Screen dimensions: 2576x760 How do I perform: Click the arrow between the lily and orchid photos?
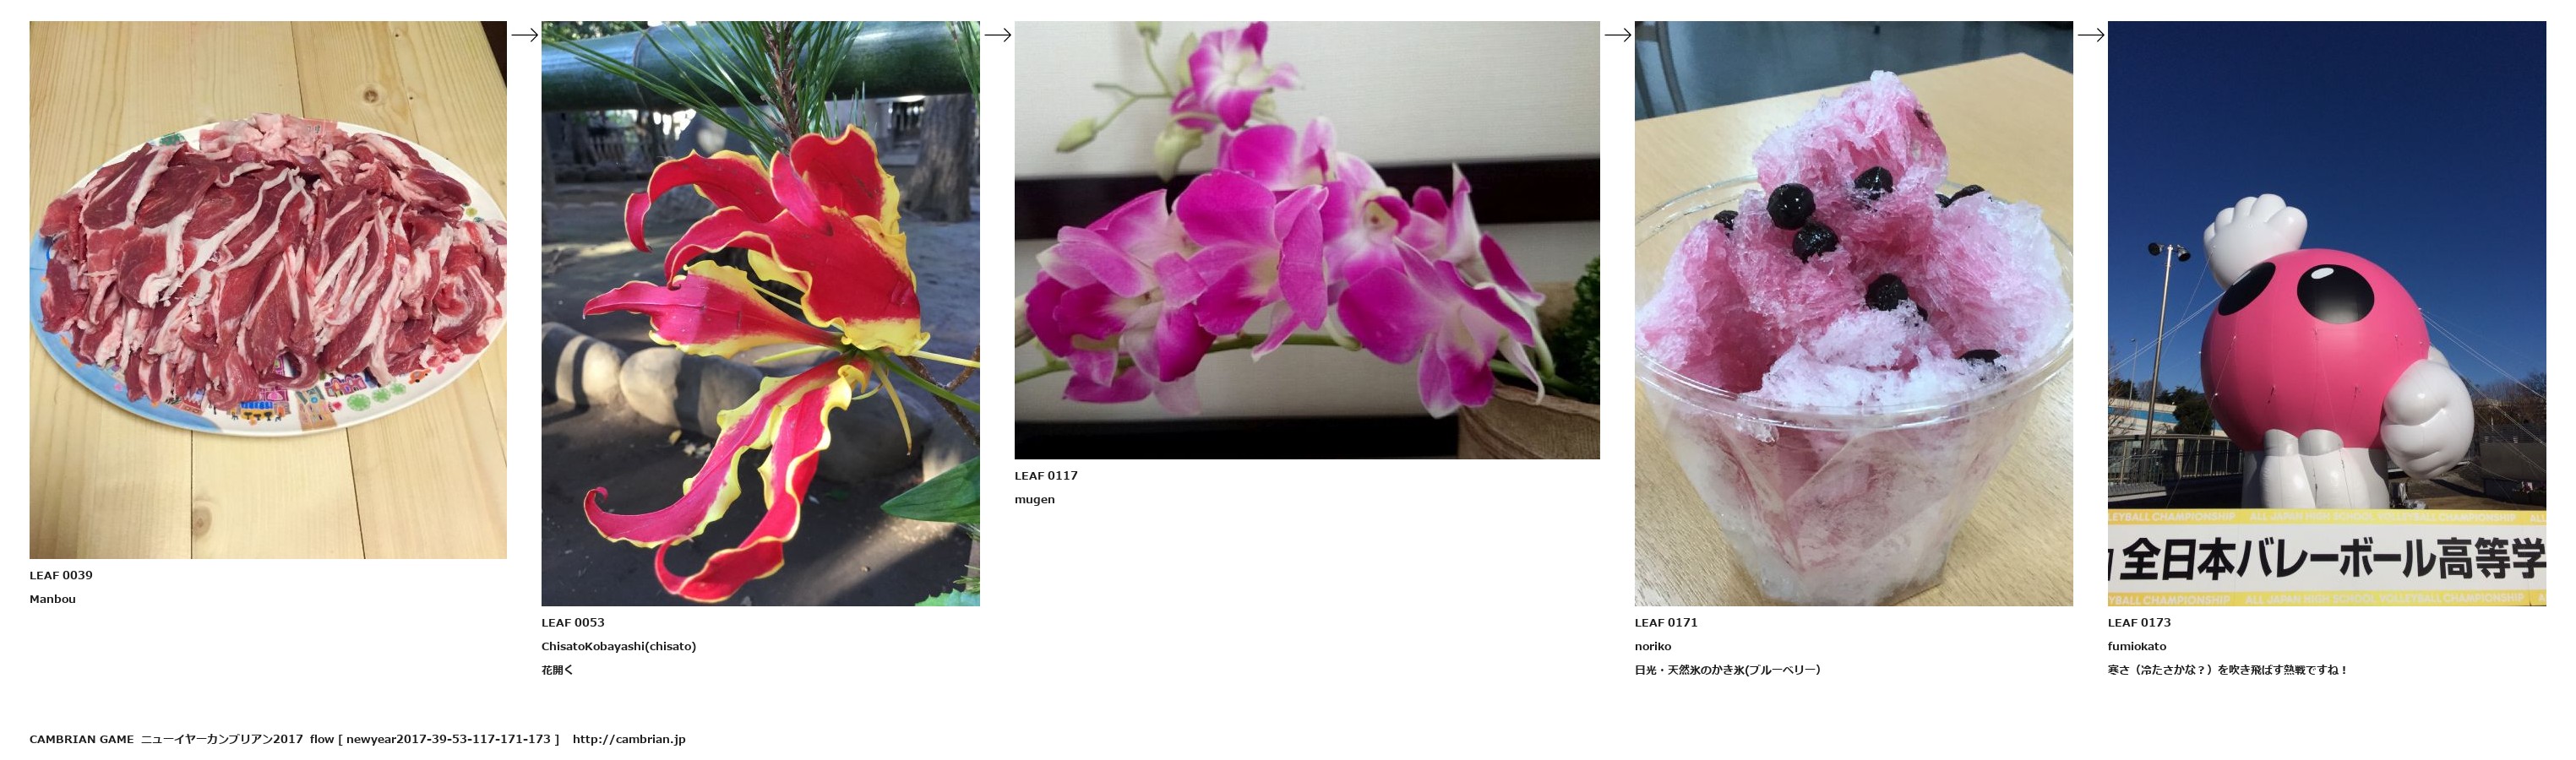tap(997, 35)
